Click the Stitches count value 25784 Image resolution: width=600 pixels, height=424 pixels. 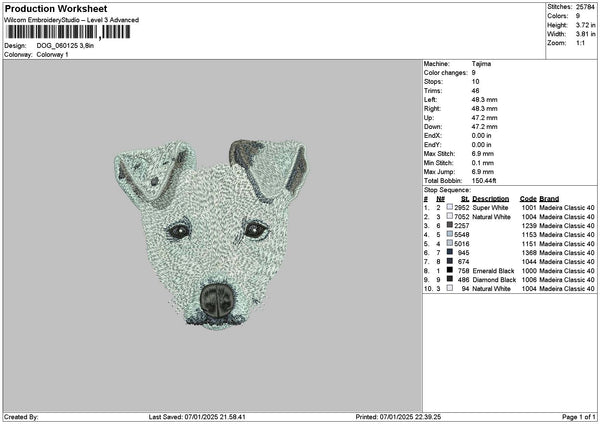(x=586, y=7)
